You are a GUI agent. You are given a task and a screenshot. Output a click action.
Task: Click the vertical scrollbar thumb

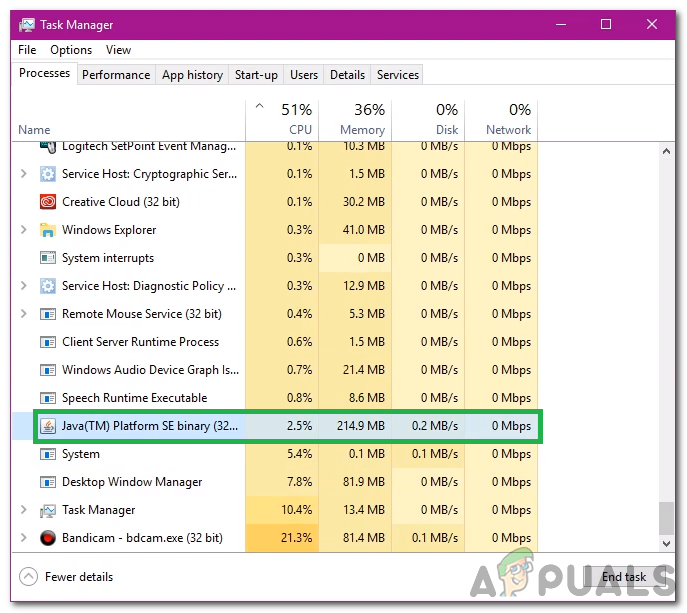[x=666, y=518]
